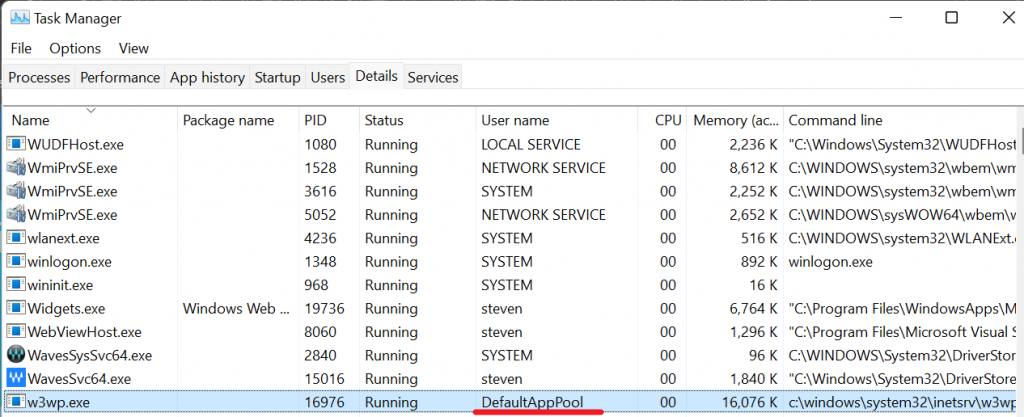Click the w3wp.exe process icon
Screen dimensions: 1024x417
[x=15, y=403]
